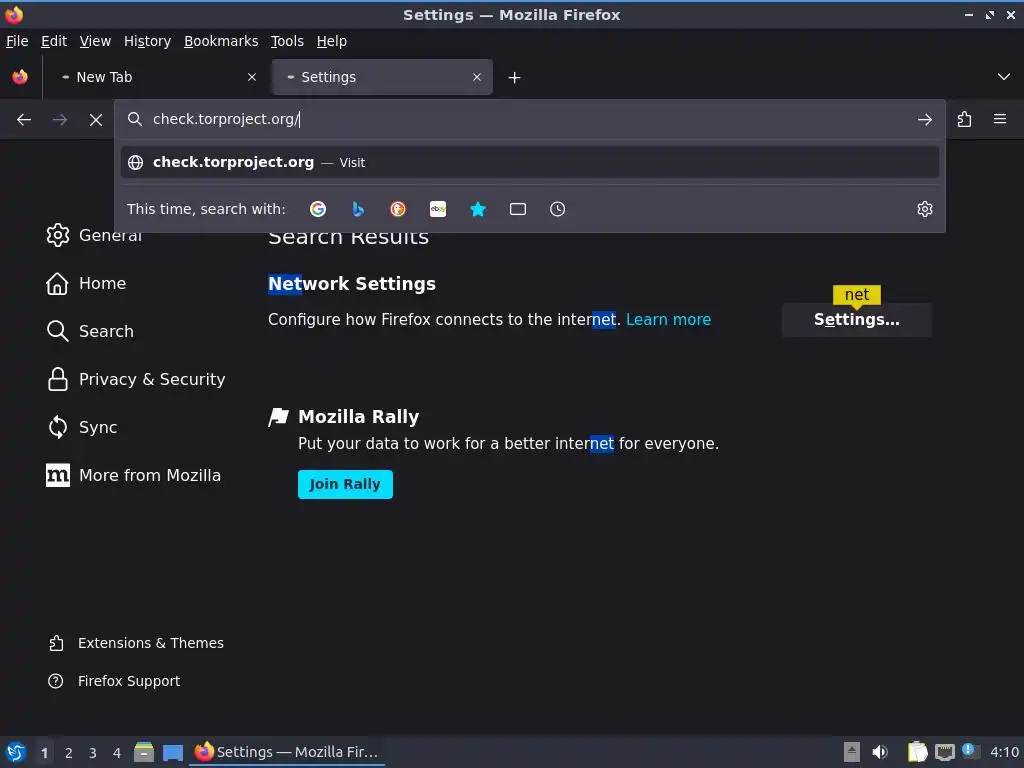Switch to workspace 3 in the taskbar
Screen dimensions: 1024x768
93,753
